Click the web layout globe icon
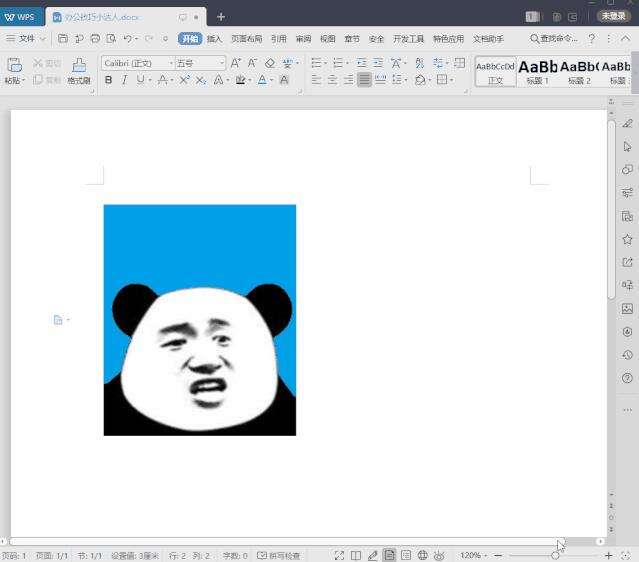The image size is (639, 562). tap(423, 555)
